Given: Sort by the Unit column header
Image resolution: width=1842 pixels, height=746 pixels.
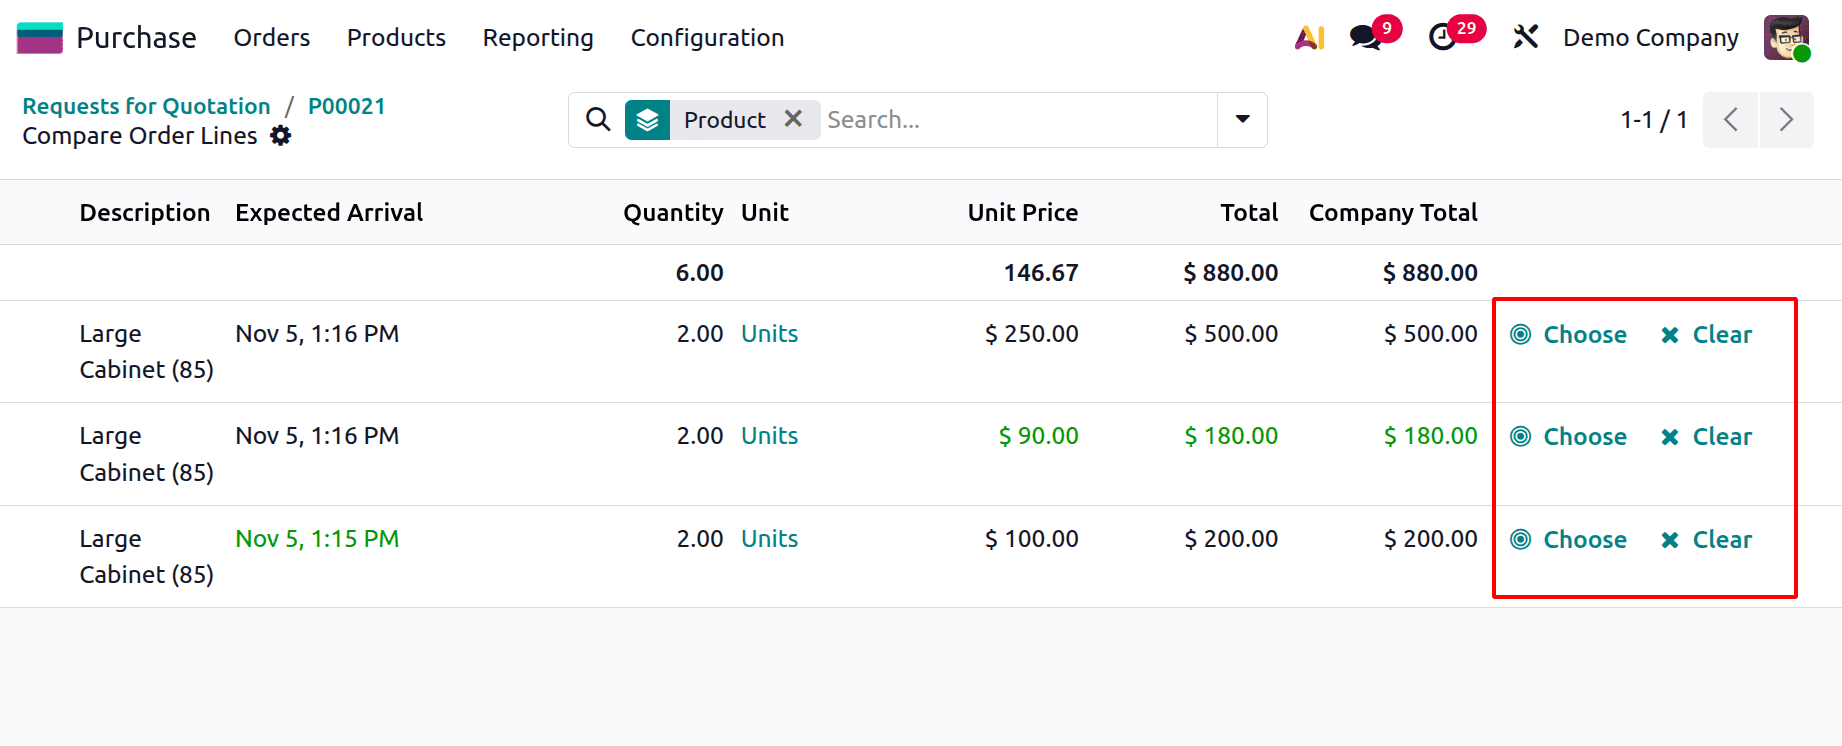Looking at the screenshot, I should 765,213.
